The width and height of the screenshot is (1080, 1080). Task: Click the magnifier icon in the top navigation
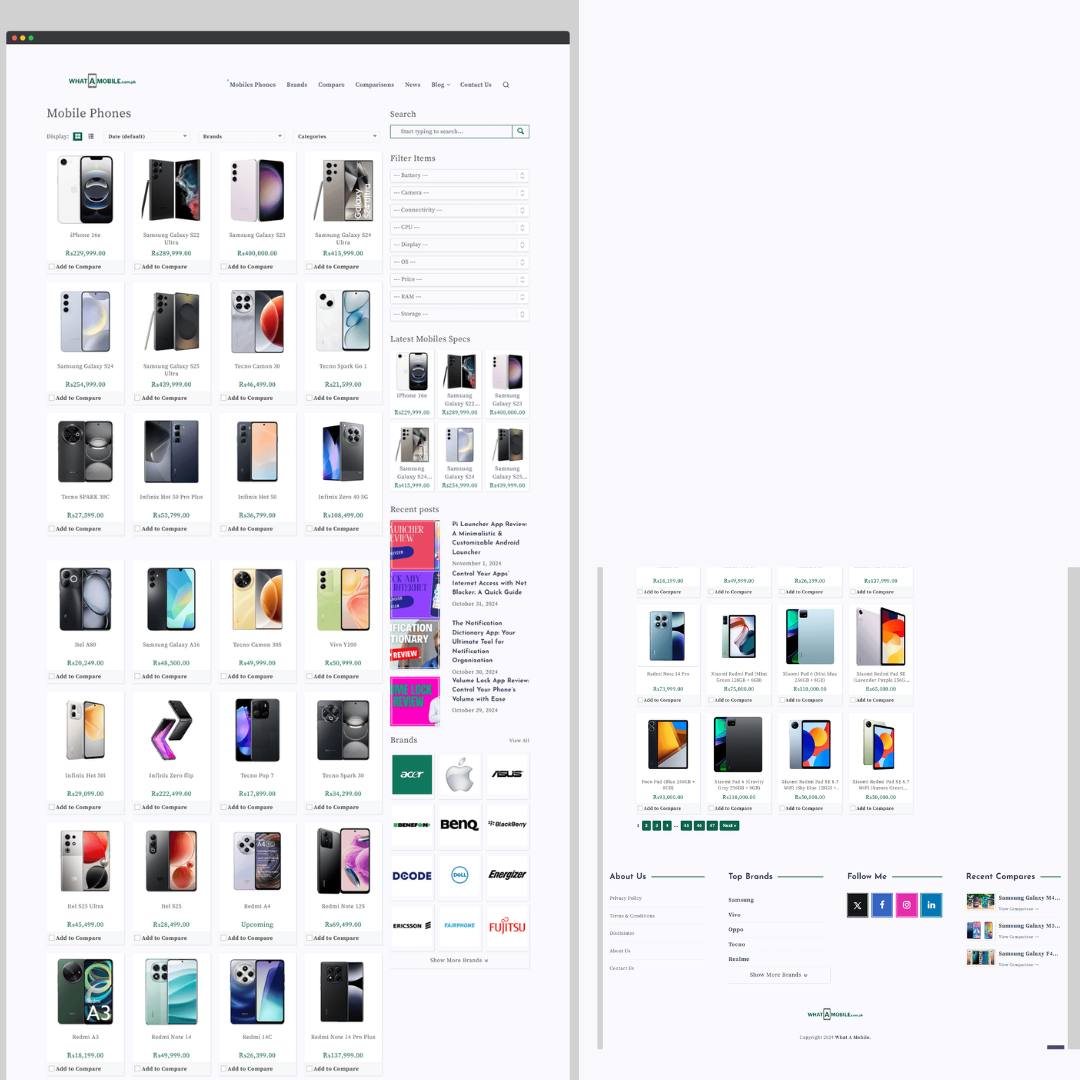(x=506, y=85)
